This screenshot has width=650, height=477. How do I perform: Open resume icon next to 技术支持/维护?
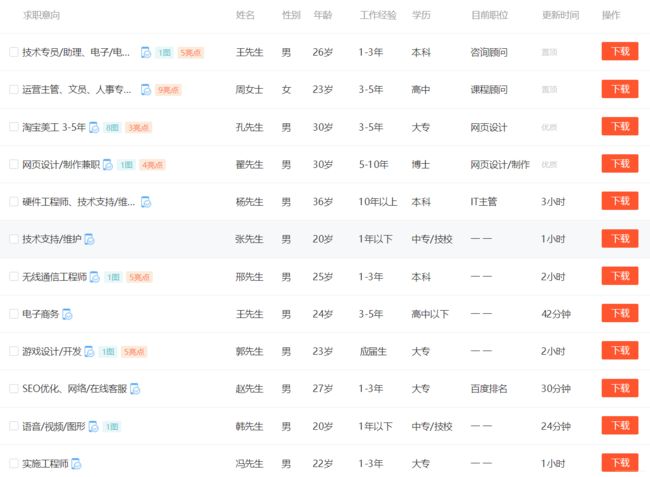coord(89,239)
